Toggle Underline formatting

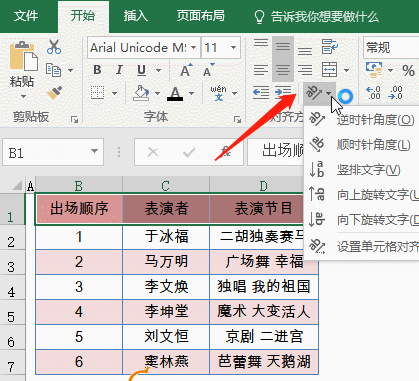pos(141,70)
